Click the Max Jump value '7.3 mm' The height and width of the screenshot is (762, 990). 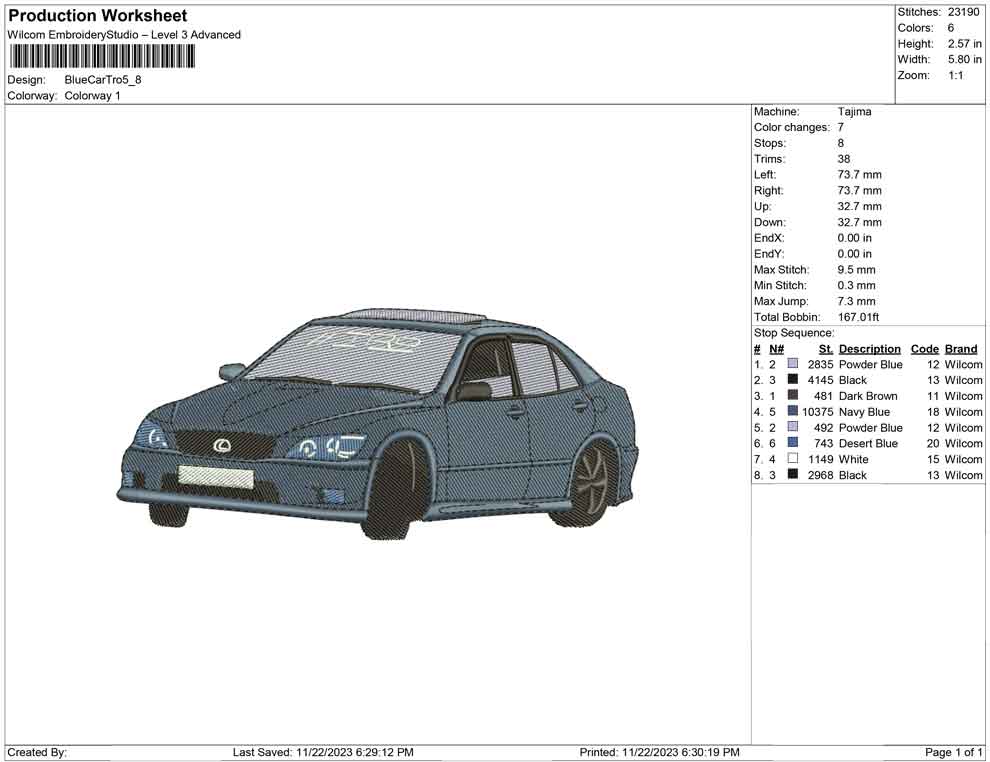coord(857,301)
